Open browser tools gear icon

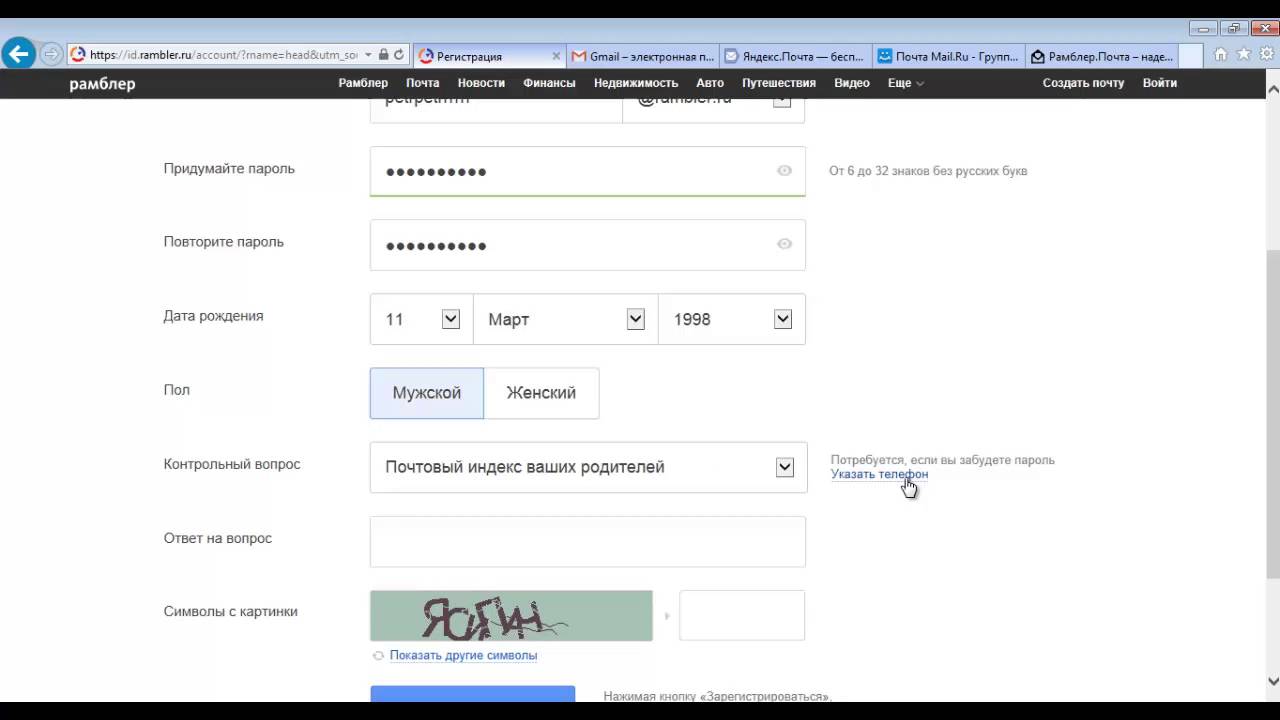click(1266, 55)
